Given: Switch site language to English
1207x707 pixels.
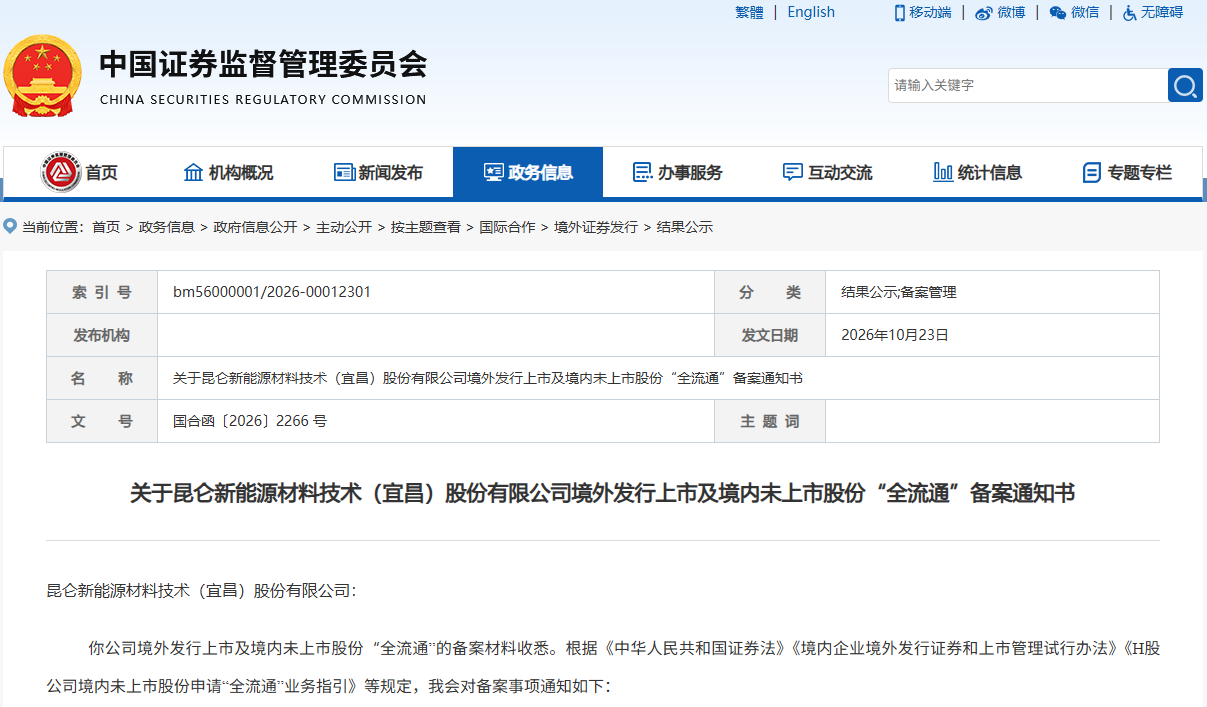Looking at the screenshot, I should tap(811, 12).
